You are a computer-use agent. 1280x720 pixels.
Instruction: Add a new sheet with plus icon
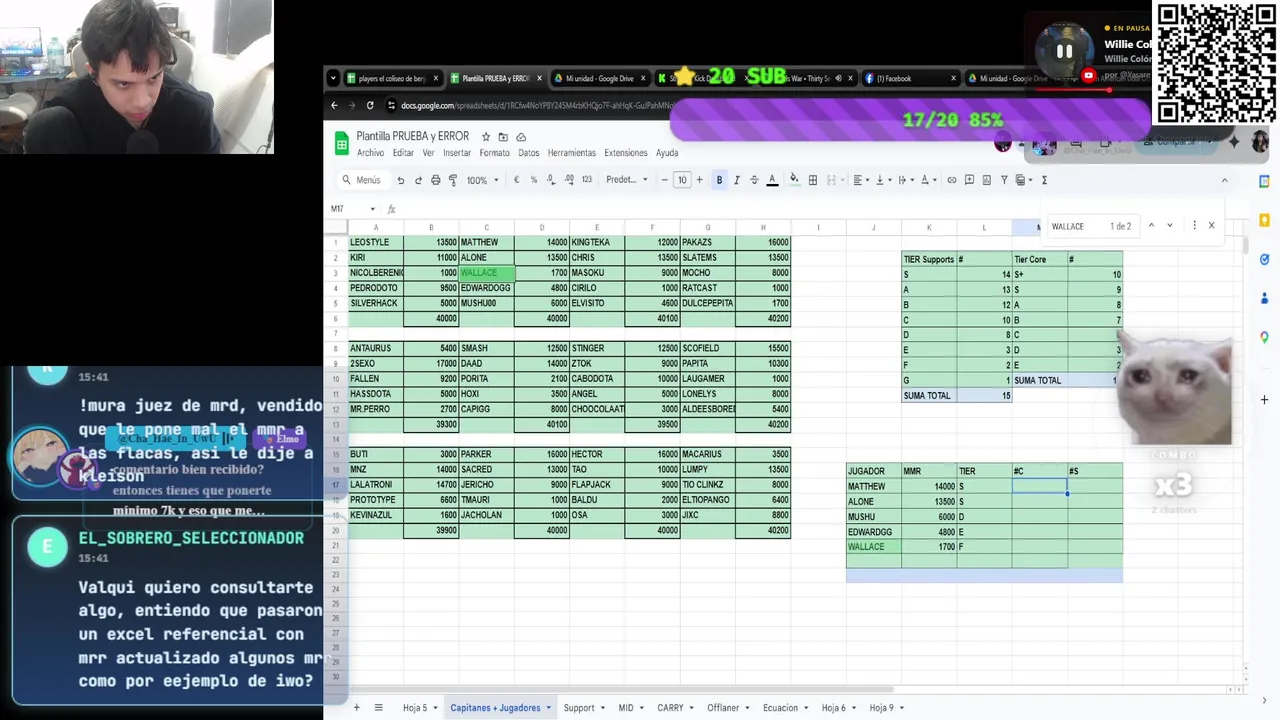pos(356,708)
